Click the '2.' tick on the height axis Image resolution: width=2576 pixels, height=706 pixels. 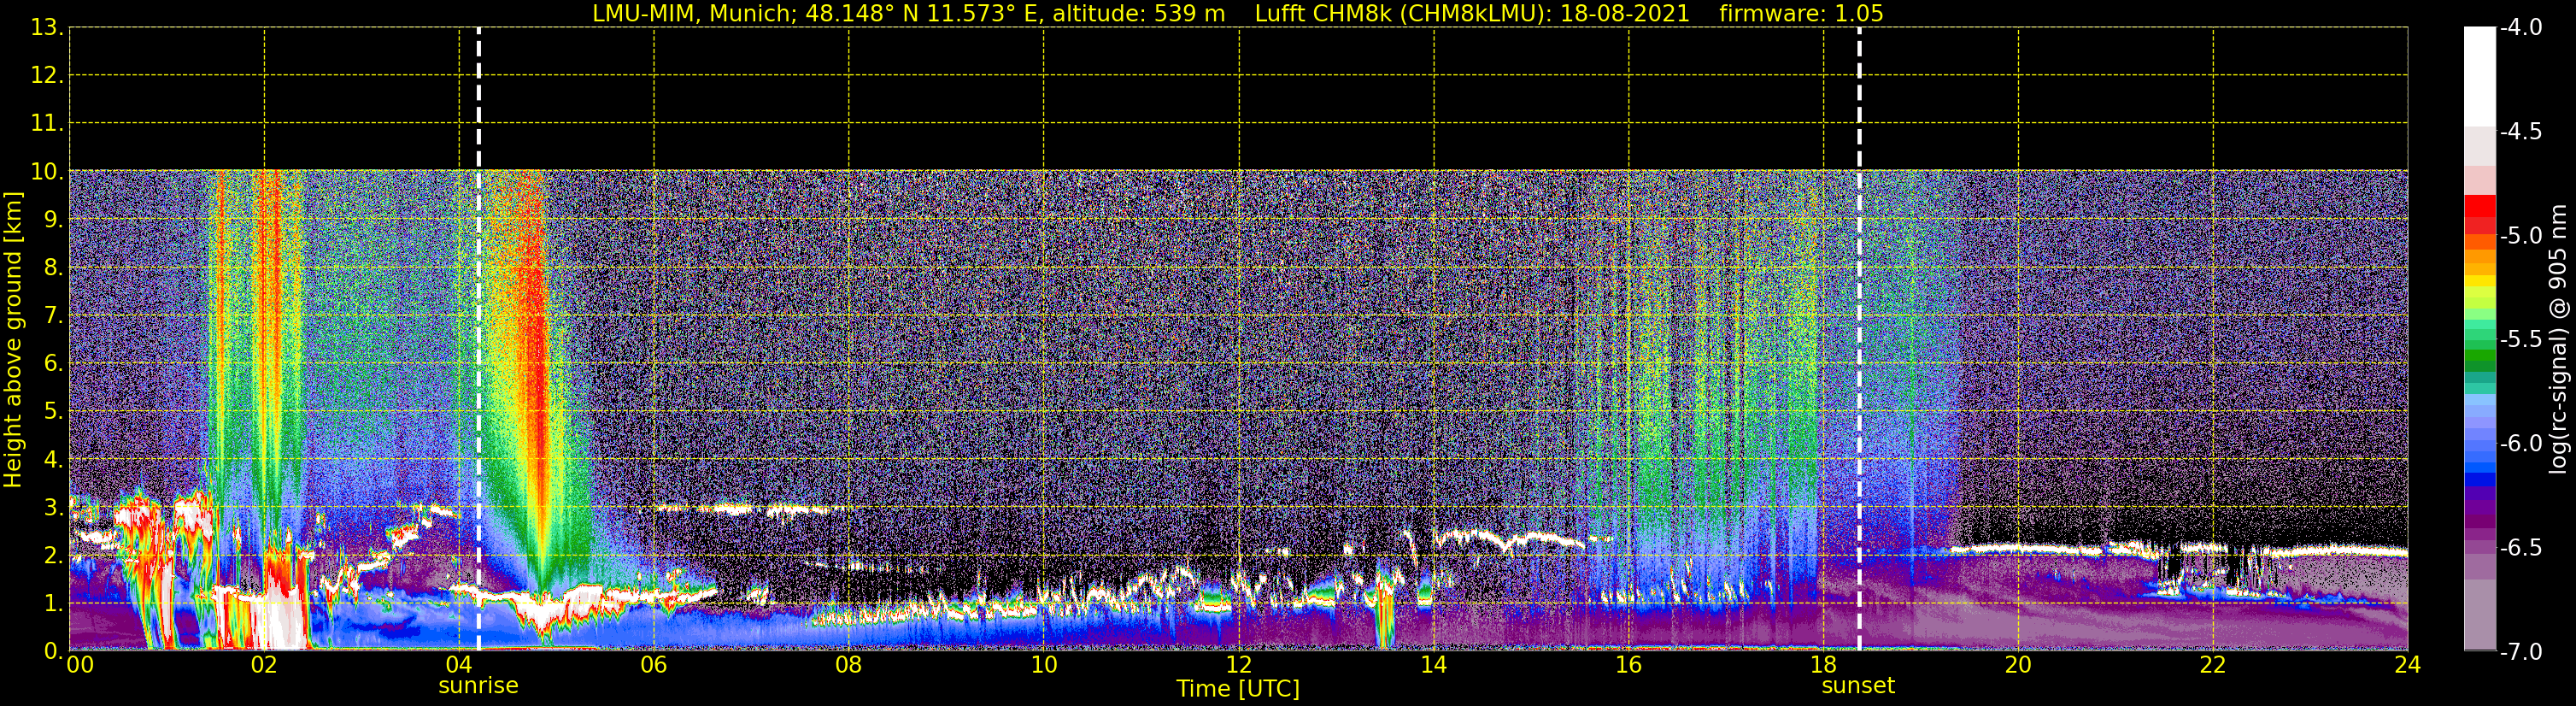[x=54, y=556]
